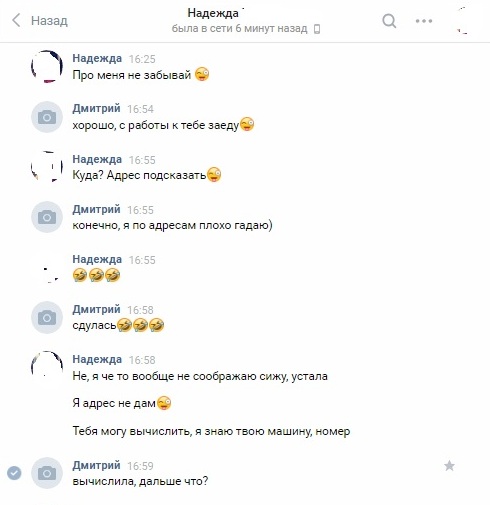Open the three-dots more actions menu
Screen dimensions: 490x505
point(424,21)
